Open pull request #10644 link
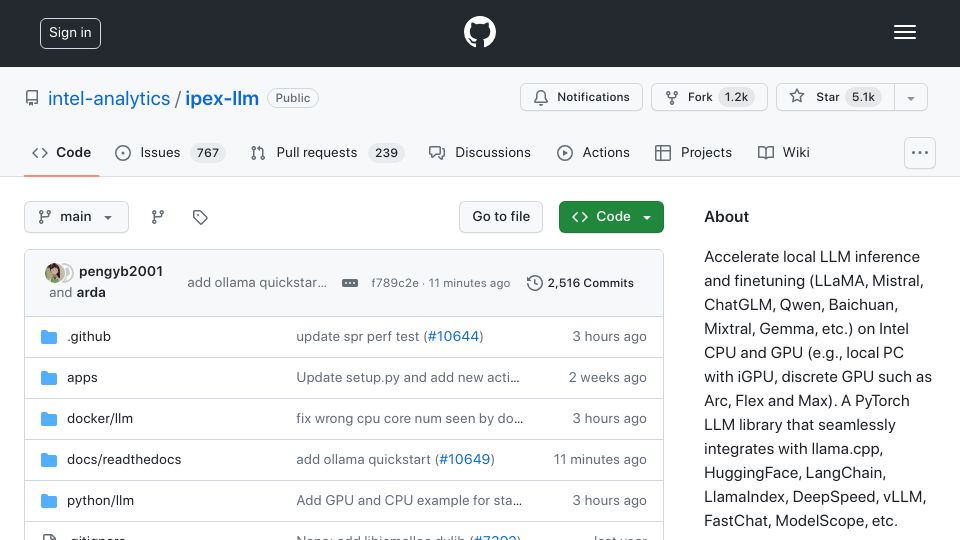The image size is (960, 540). 453,336
